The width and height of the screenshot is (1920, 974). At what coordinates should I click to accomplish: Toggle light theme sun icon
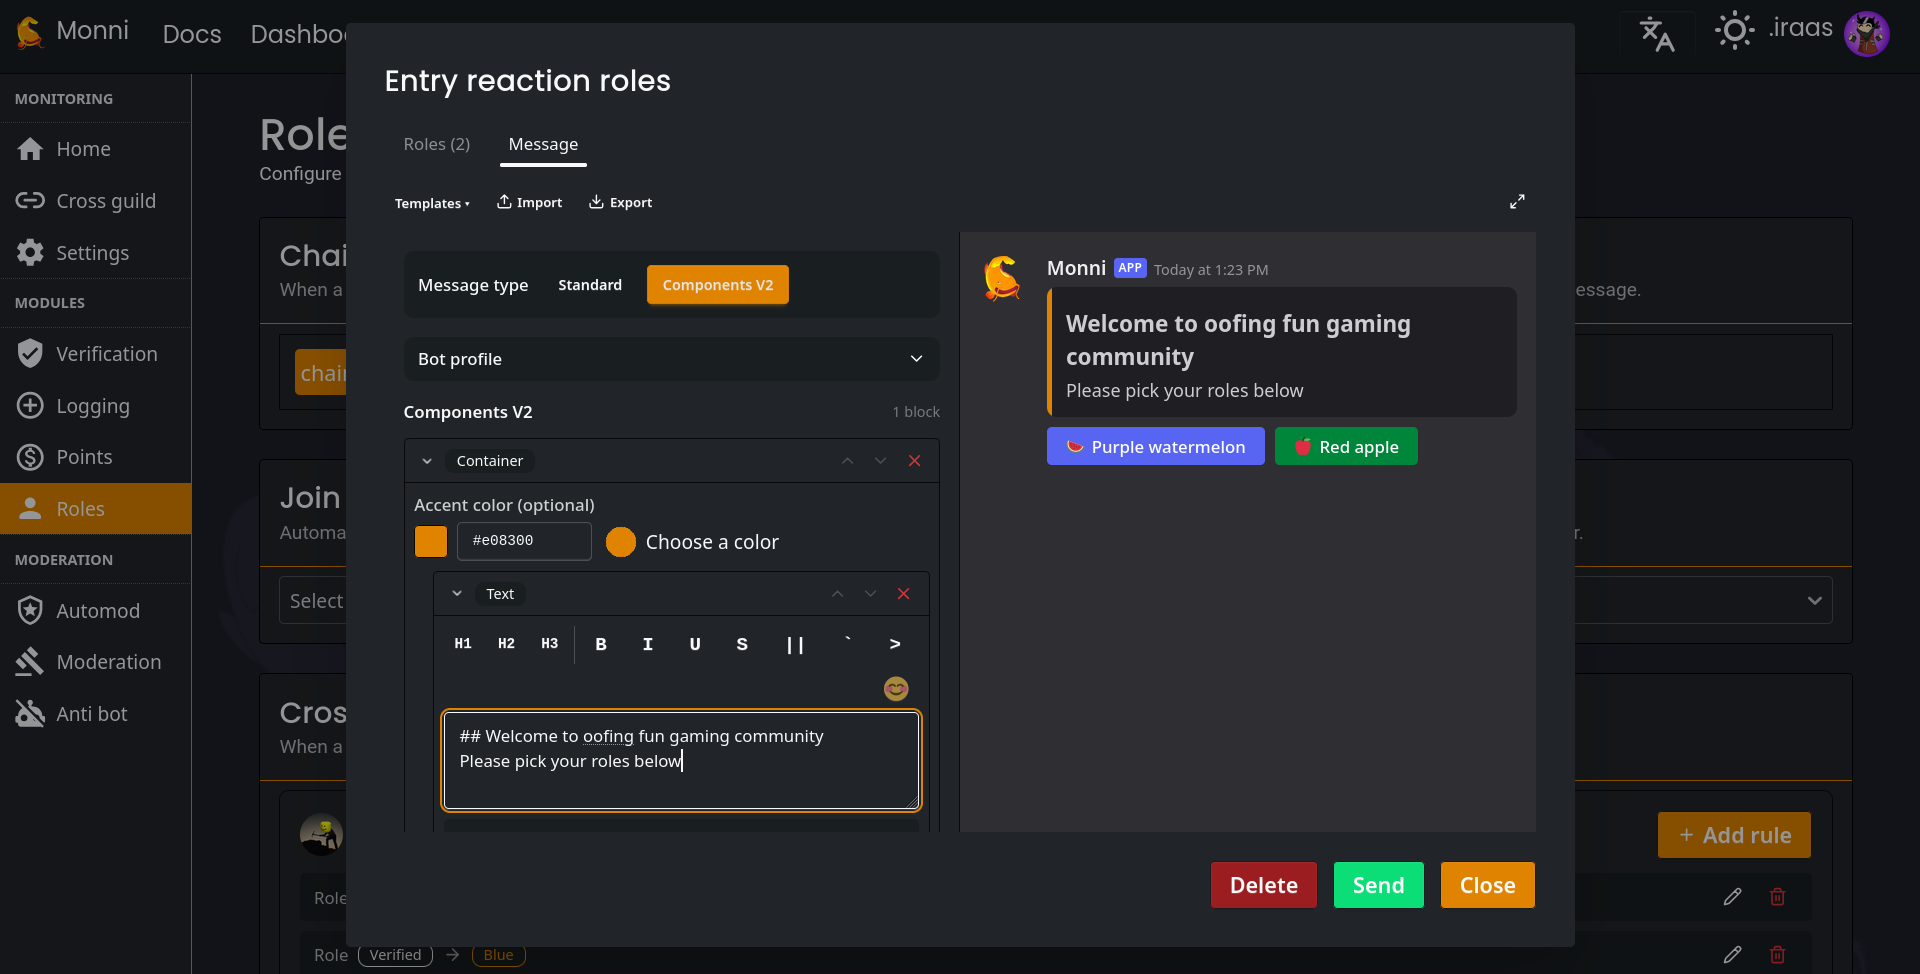click(1734, 31)
